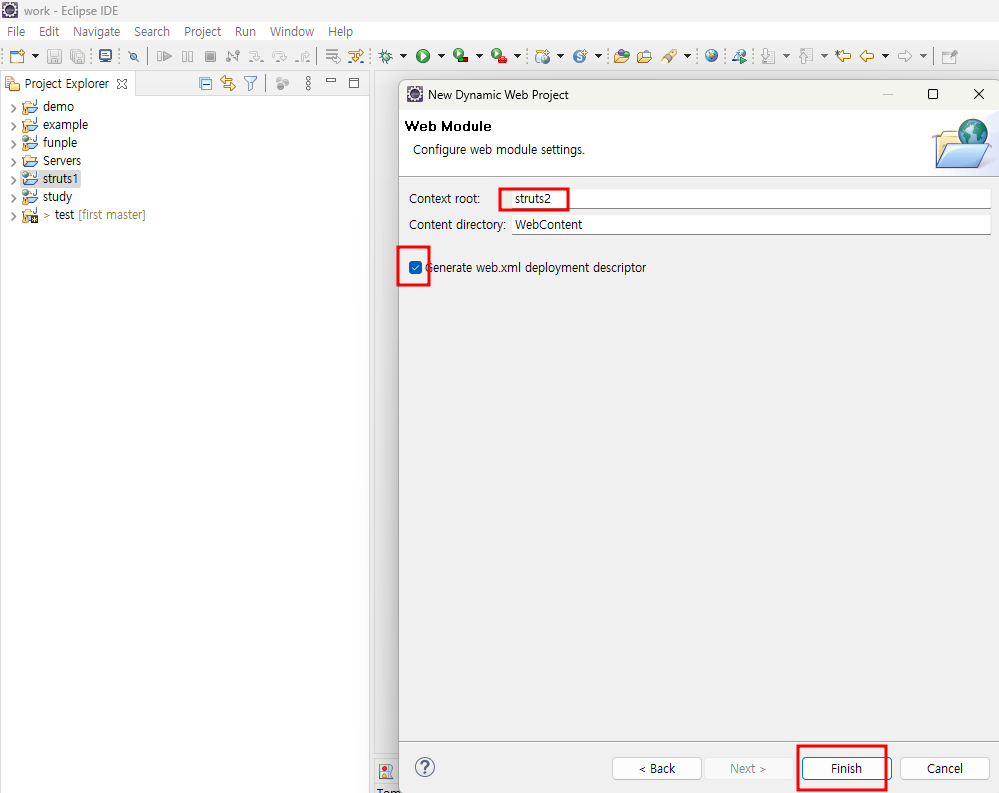Open the Web Browser globe icon

(711, 56)
